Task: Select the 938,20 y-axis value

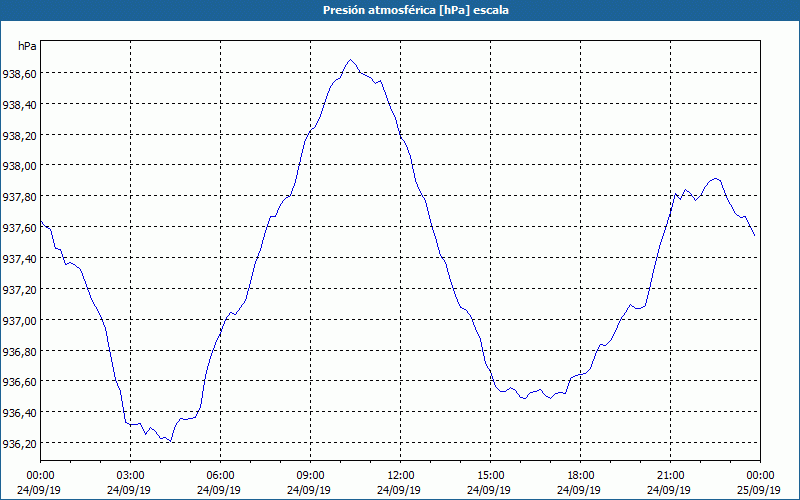Action: click(19, 136)
